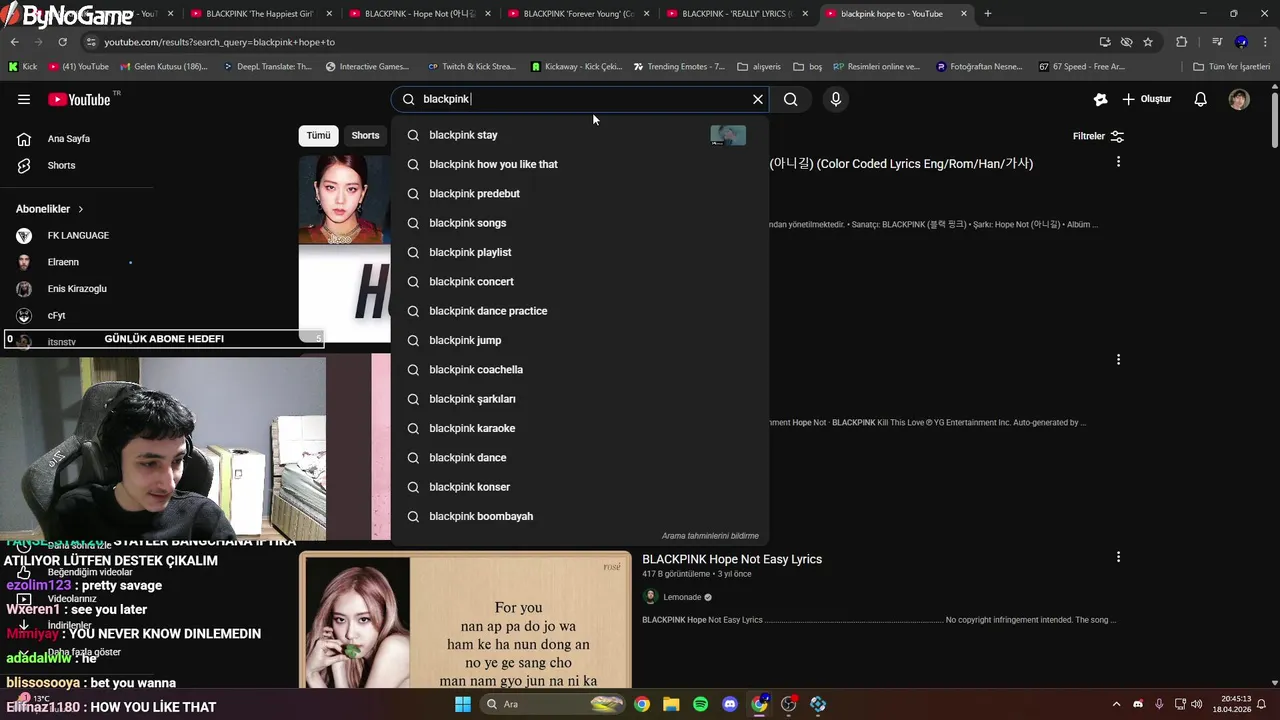Choose suggestion 'blackpink karaoke'
1280x720 pixels.
pos(581,428)
